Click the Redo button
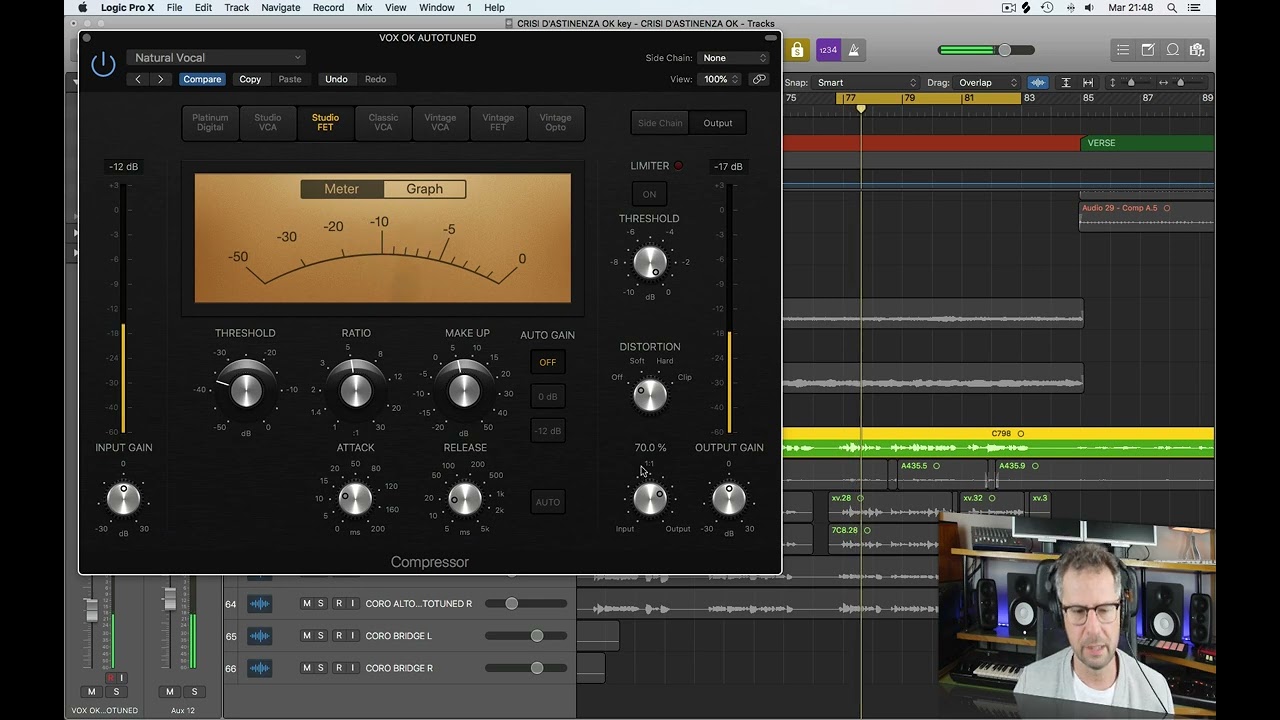Image resolution: width=1280 pixels, height=720 pixels. click(x=375, y=79)
